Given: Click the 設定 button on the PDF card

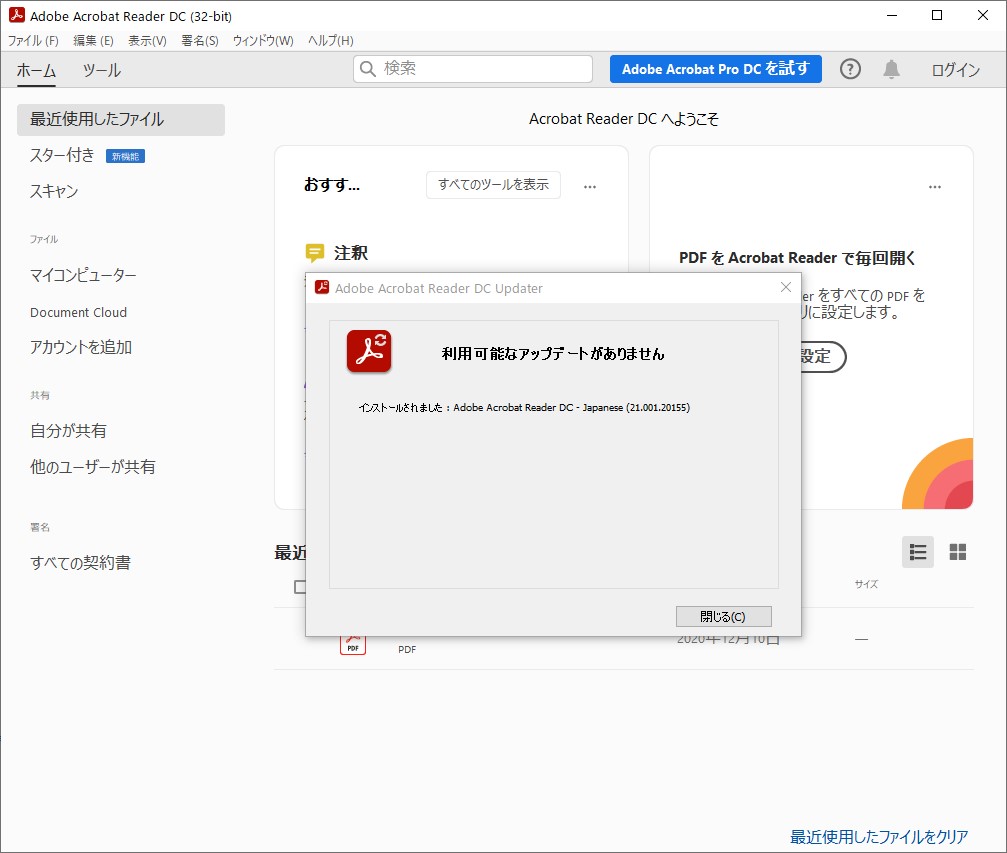Looking at the screenshot, I should (813, 357).
